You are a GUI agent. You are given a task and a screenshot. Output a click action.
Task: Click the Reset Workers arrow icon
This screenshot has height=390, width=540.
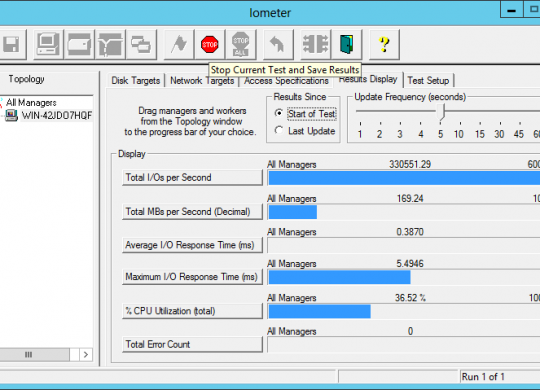278,44
